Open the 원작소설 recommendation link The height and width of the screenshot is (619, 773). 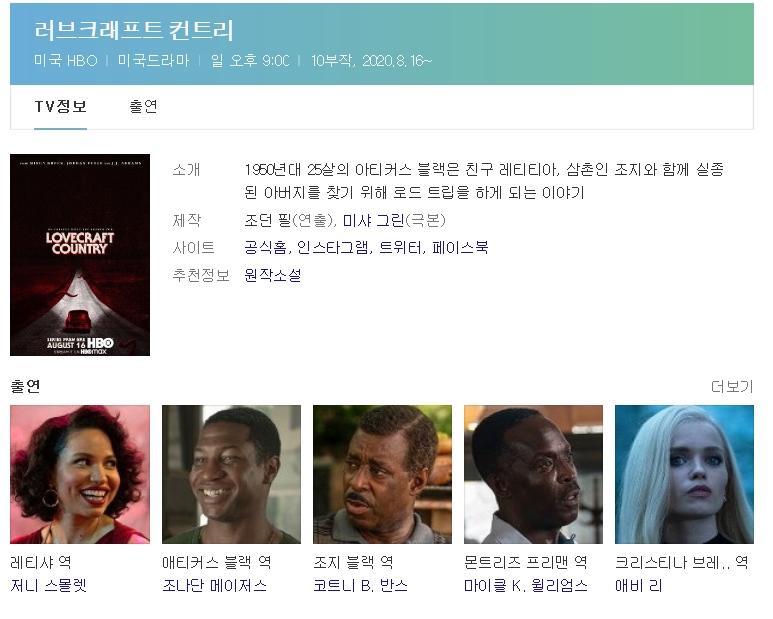point(272,275)
